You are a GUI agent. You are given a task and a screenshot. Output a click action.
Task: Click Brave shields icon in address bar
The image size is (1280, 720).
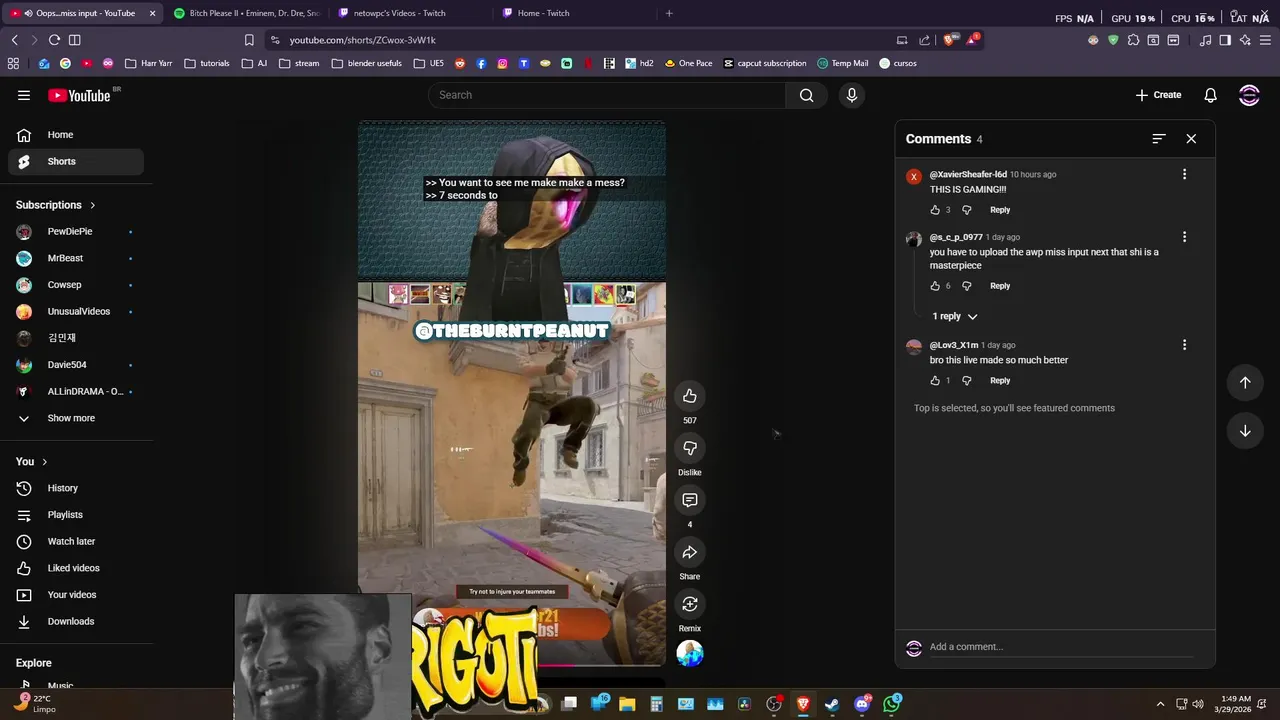(949, 40)
